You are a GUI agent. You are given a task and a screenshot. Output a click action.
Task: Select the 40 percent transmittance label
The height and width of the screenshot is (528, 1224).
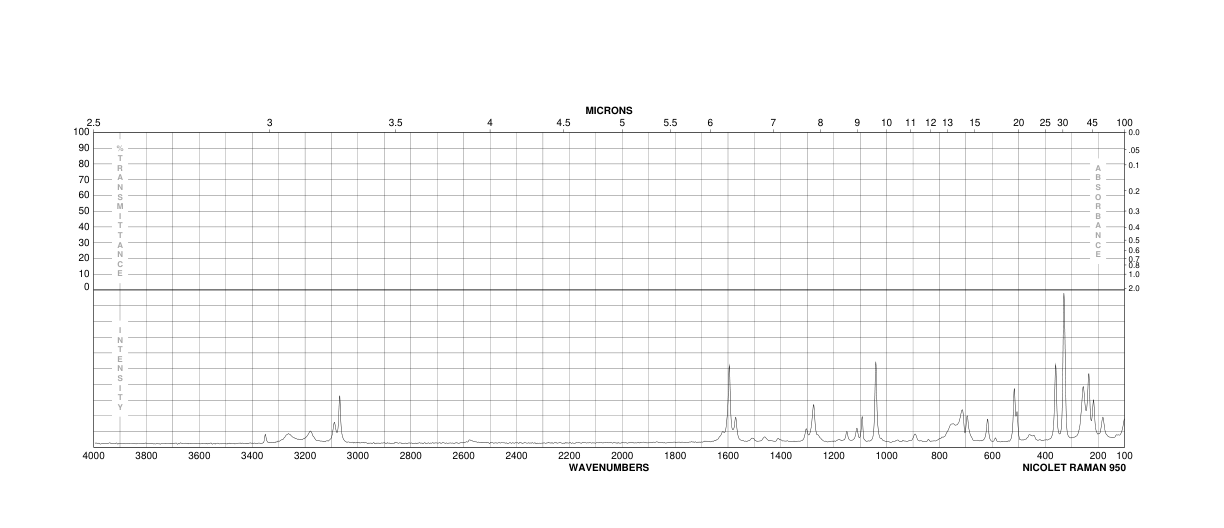click(x=84, y=226)
